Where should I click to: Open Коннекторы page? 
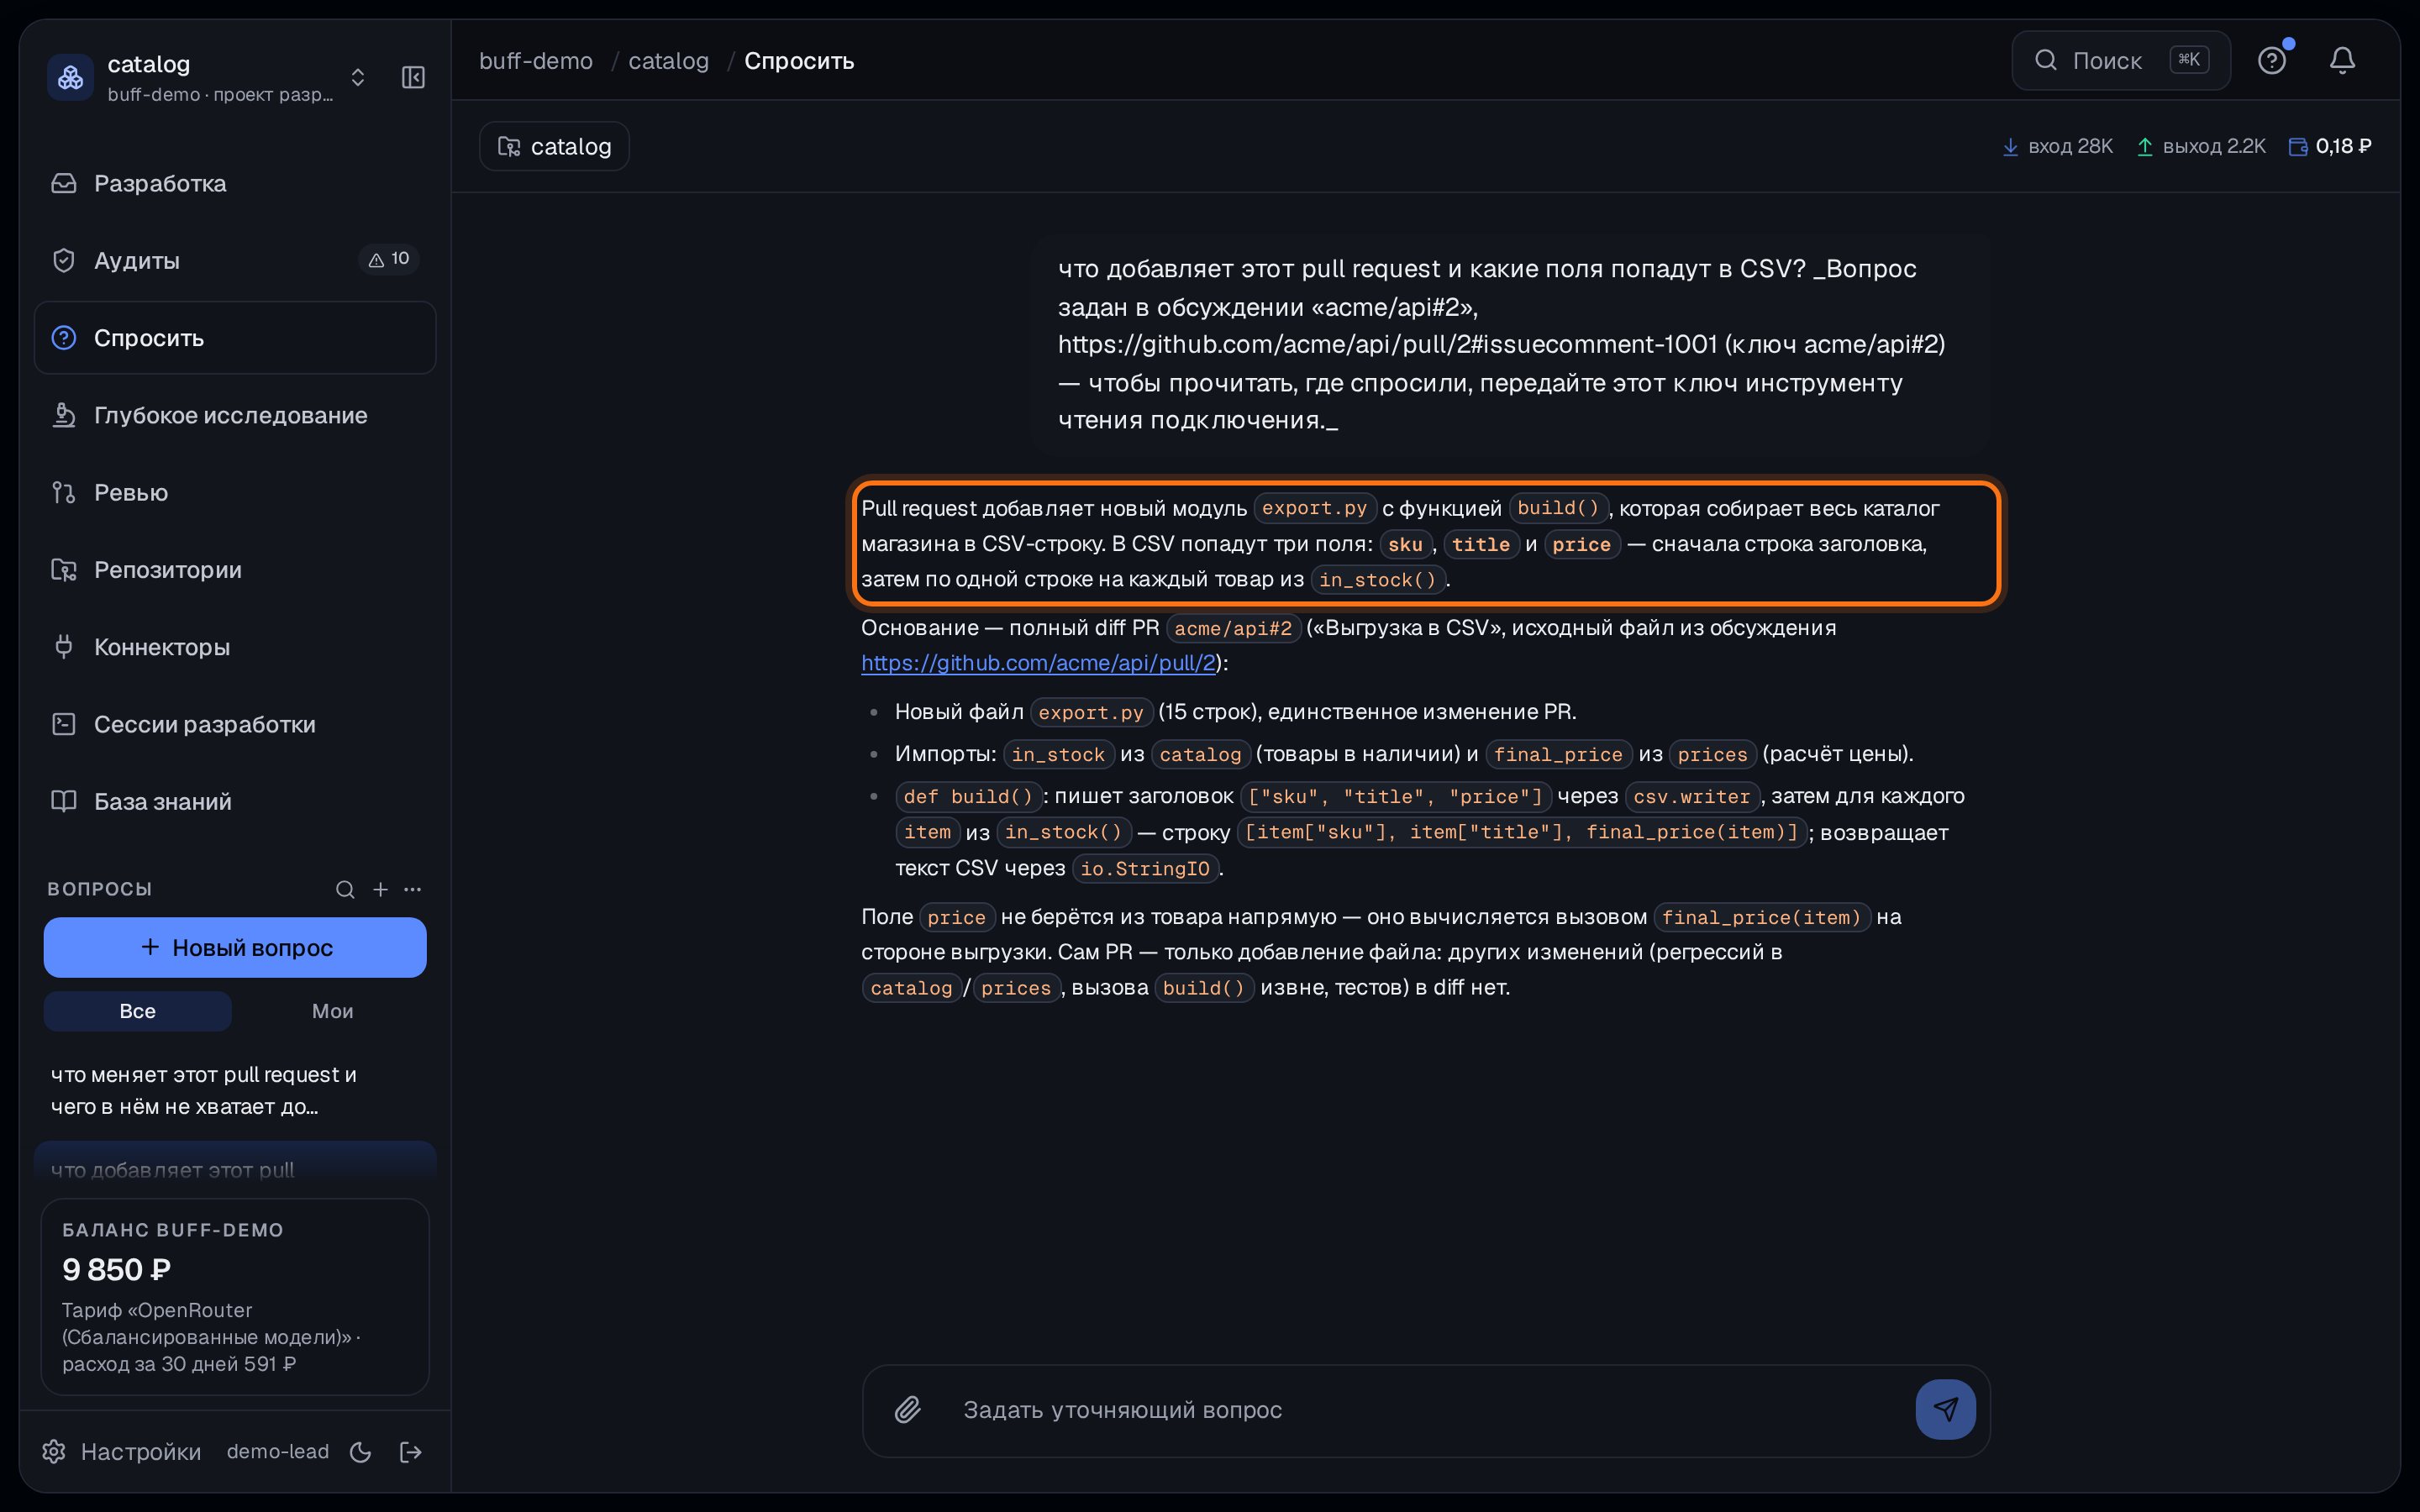(235, 647)
